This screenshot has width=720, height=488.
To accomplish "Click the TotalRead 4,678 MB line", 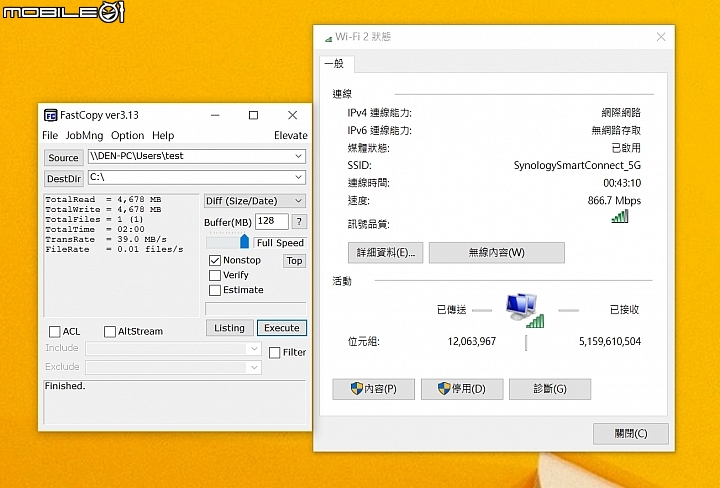I will pos(103,199).
